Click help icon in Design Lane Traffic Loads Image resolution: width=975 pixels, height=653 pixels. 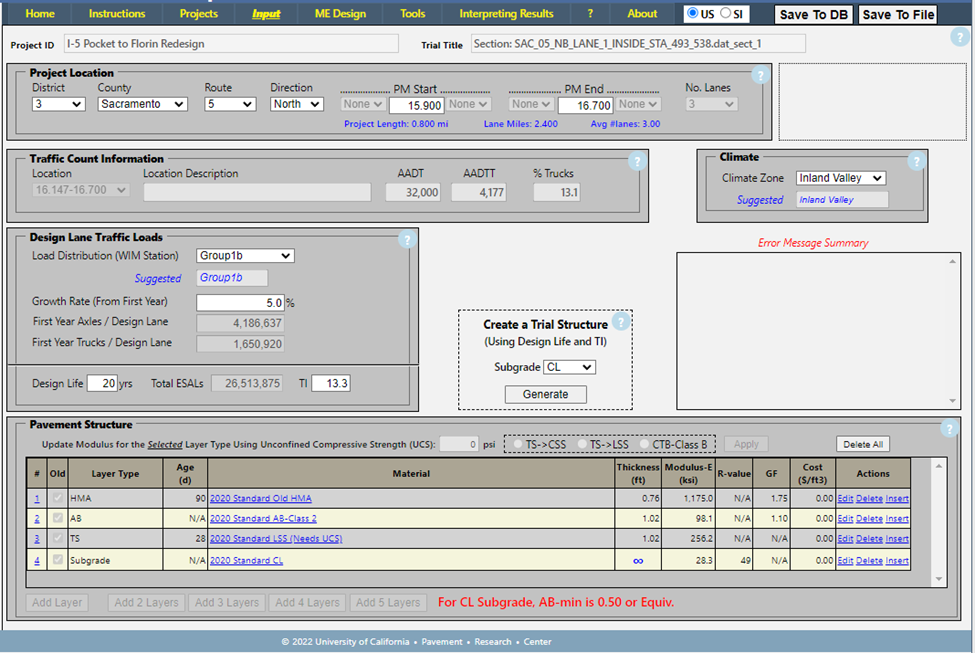pos(406,239)
